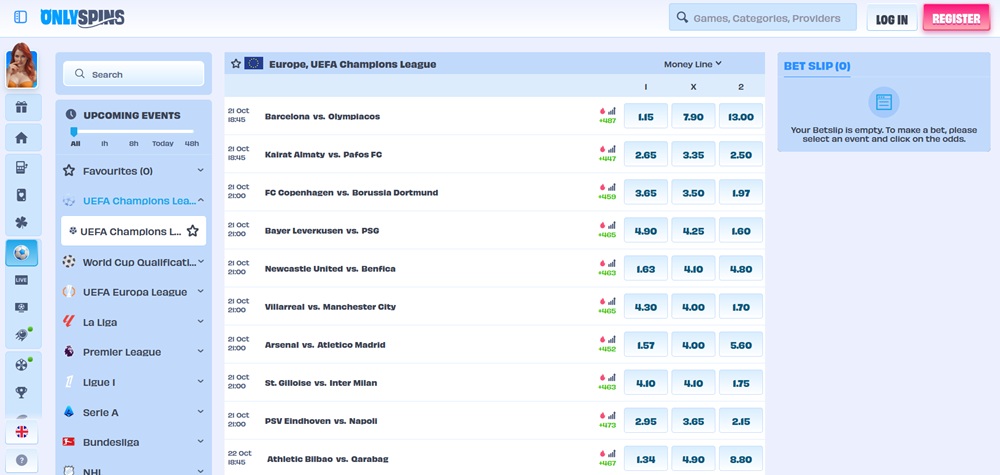Open the St. Gilloise vs. Inter Milan match
This screenshot has height=475, width=1000.
coord(321,383)
